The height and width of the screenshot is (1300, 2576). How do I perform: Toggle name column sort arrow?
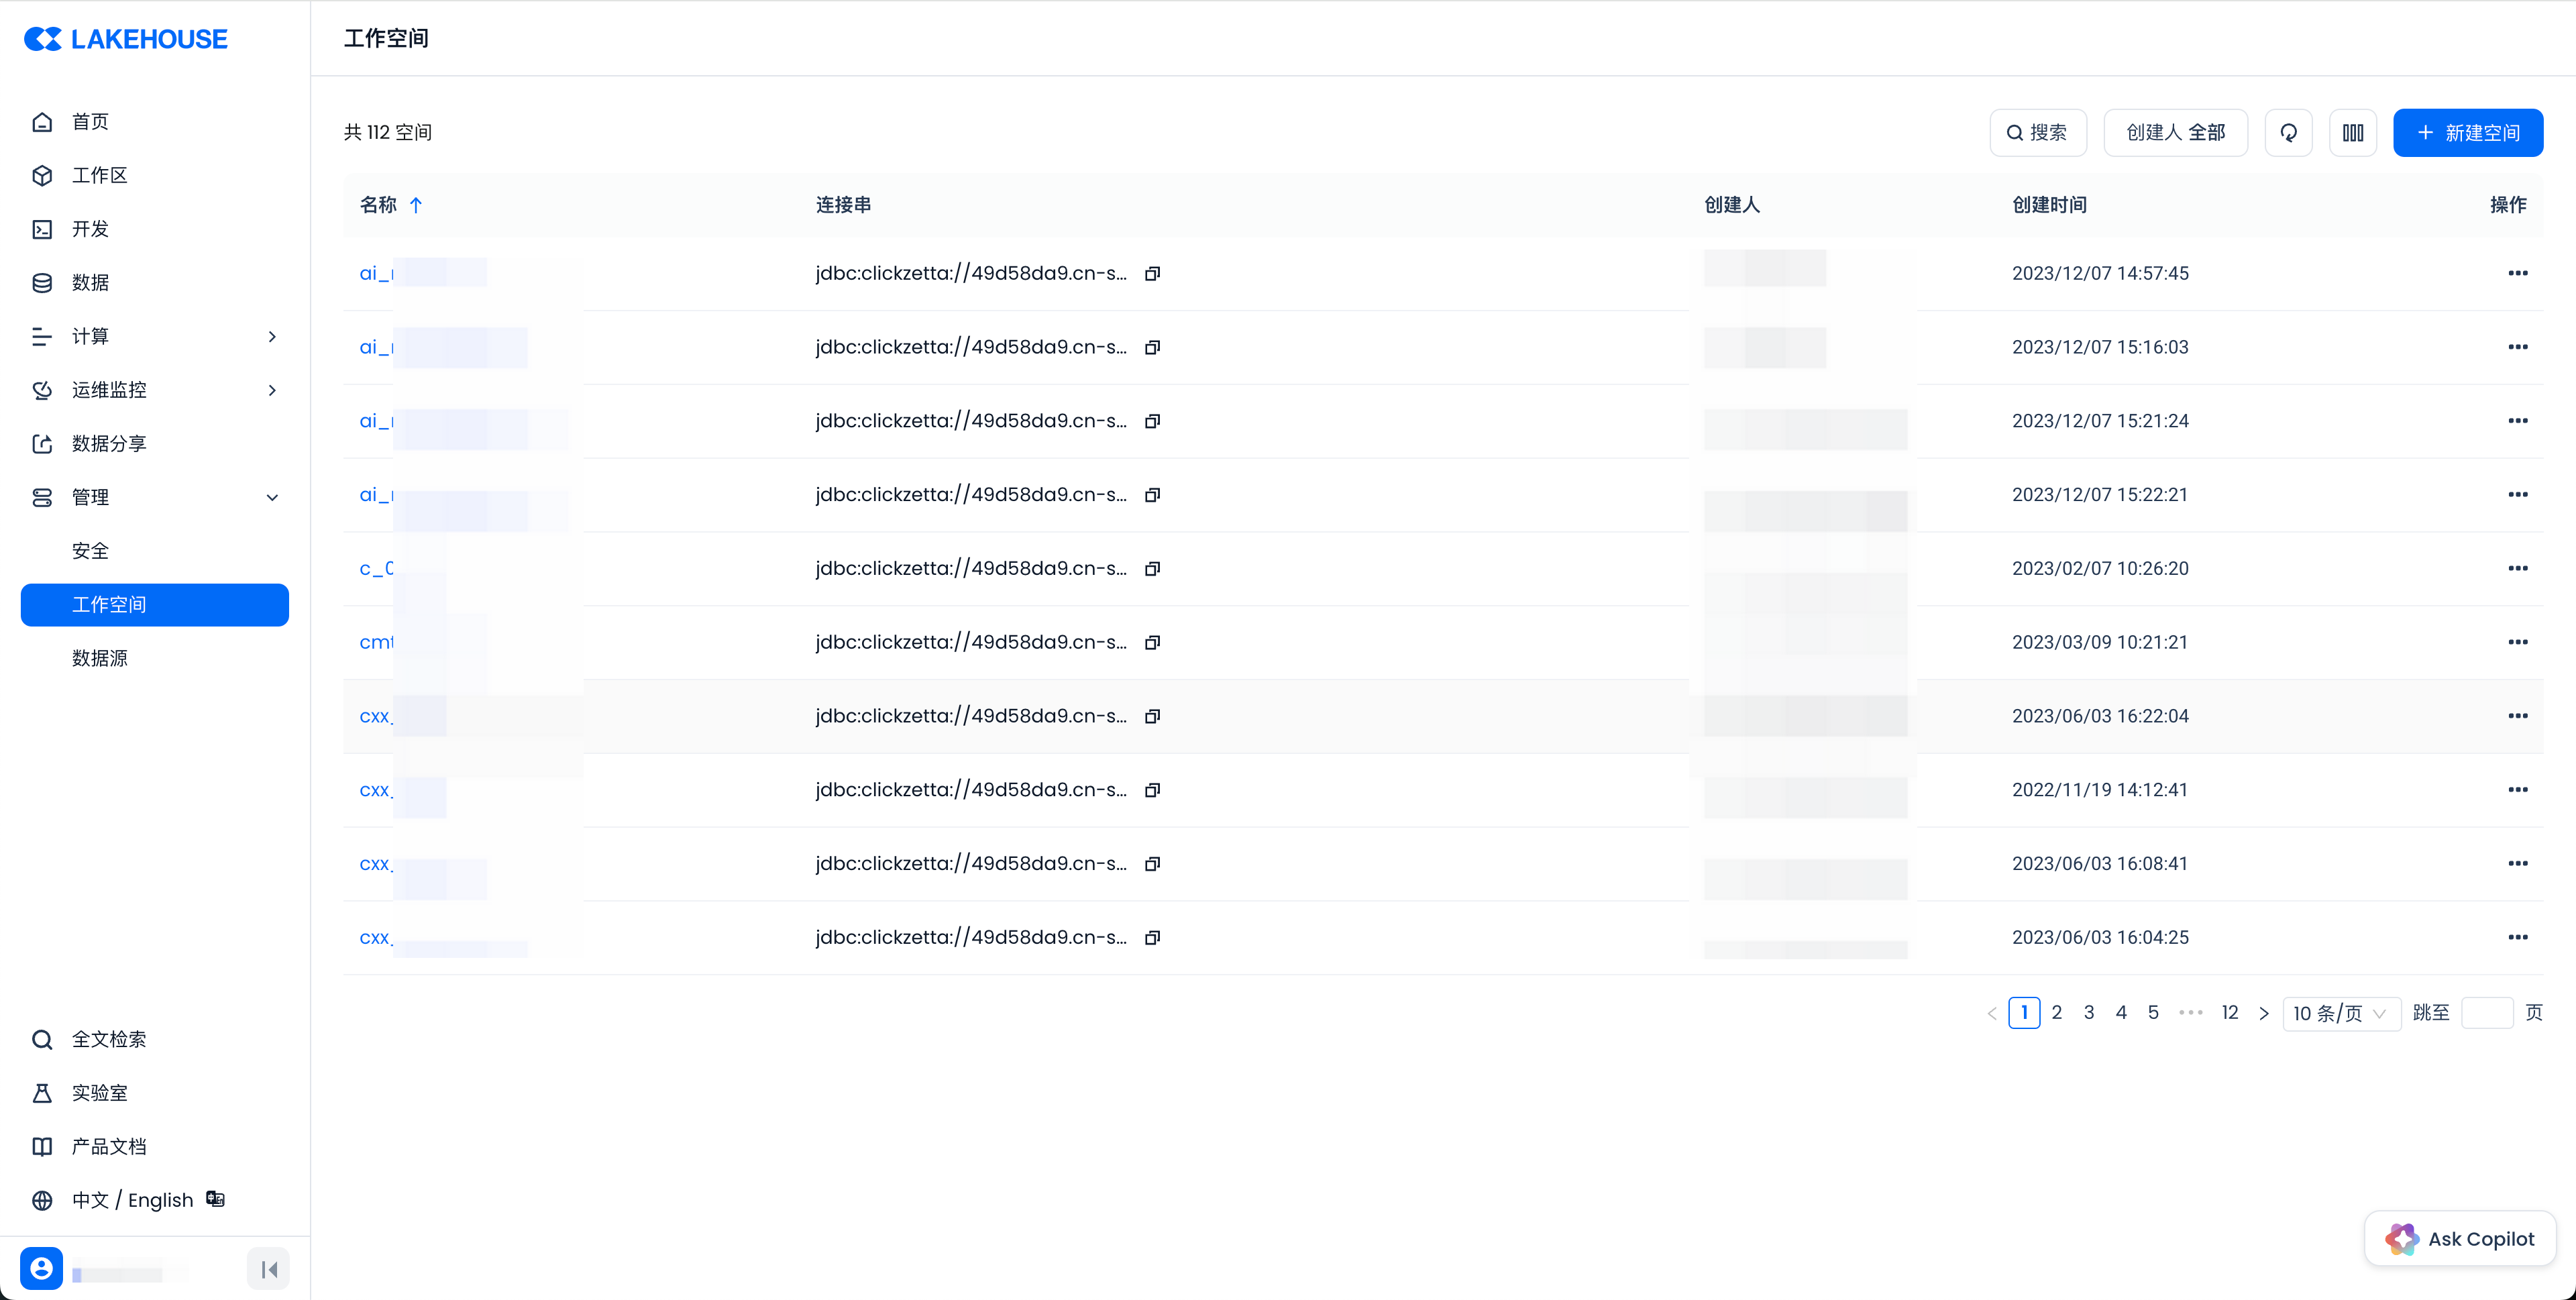[x=416, y=205]
